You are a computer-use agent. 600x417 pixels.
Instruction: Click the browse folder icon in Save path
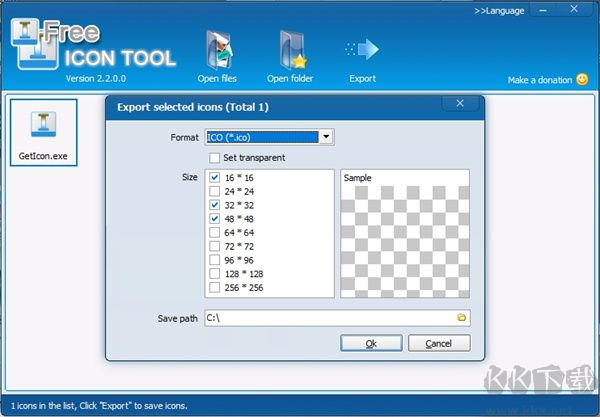coord(461,318)
